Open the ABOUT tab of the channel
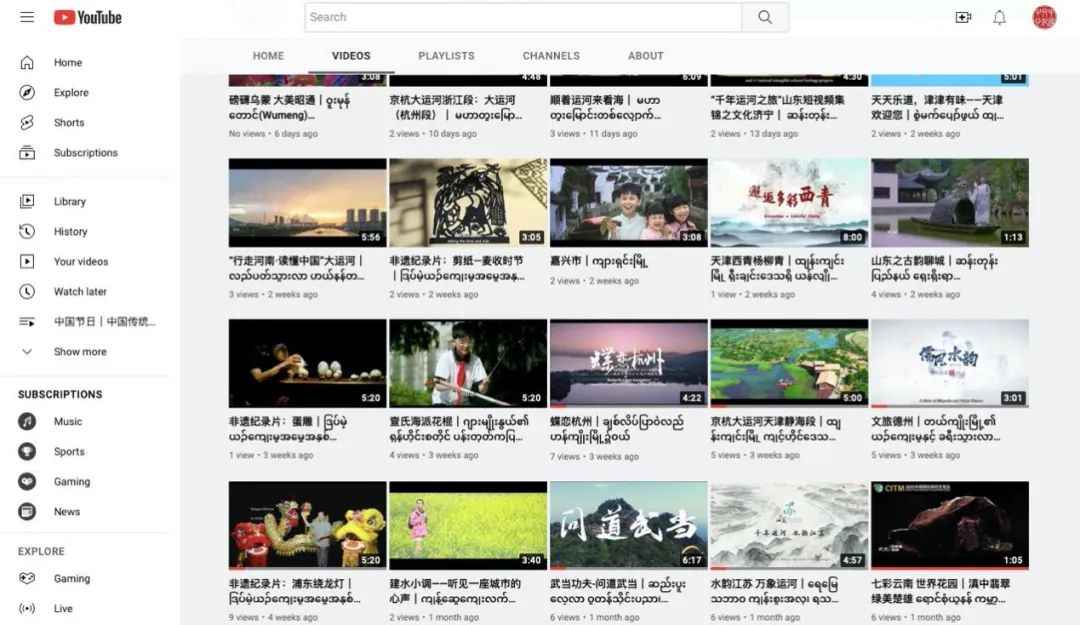 coord(645,56)
